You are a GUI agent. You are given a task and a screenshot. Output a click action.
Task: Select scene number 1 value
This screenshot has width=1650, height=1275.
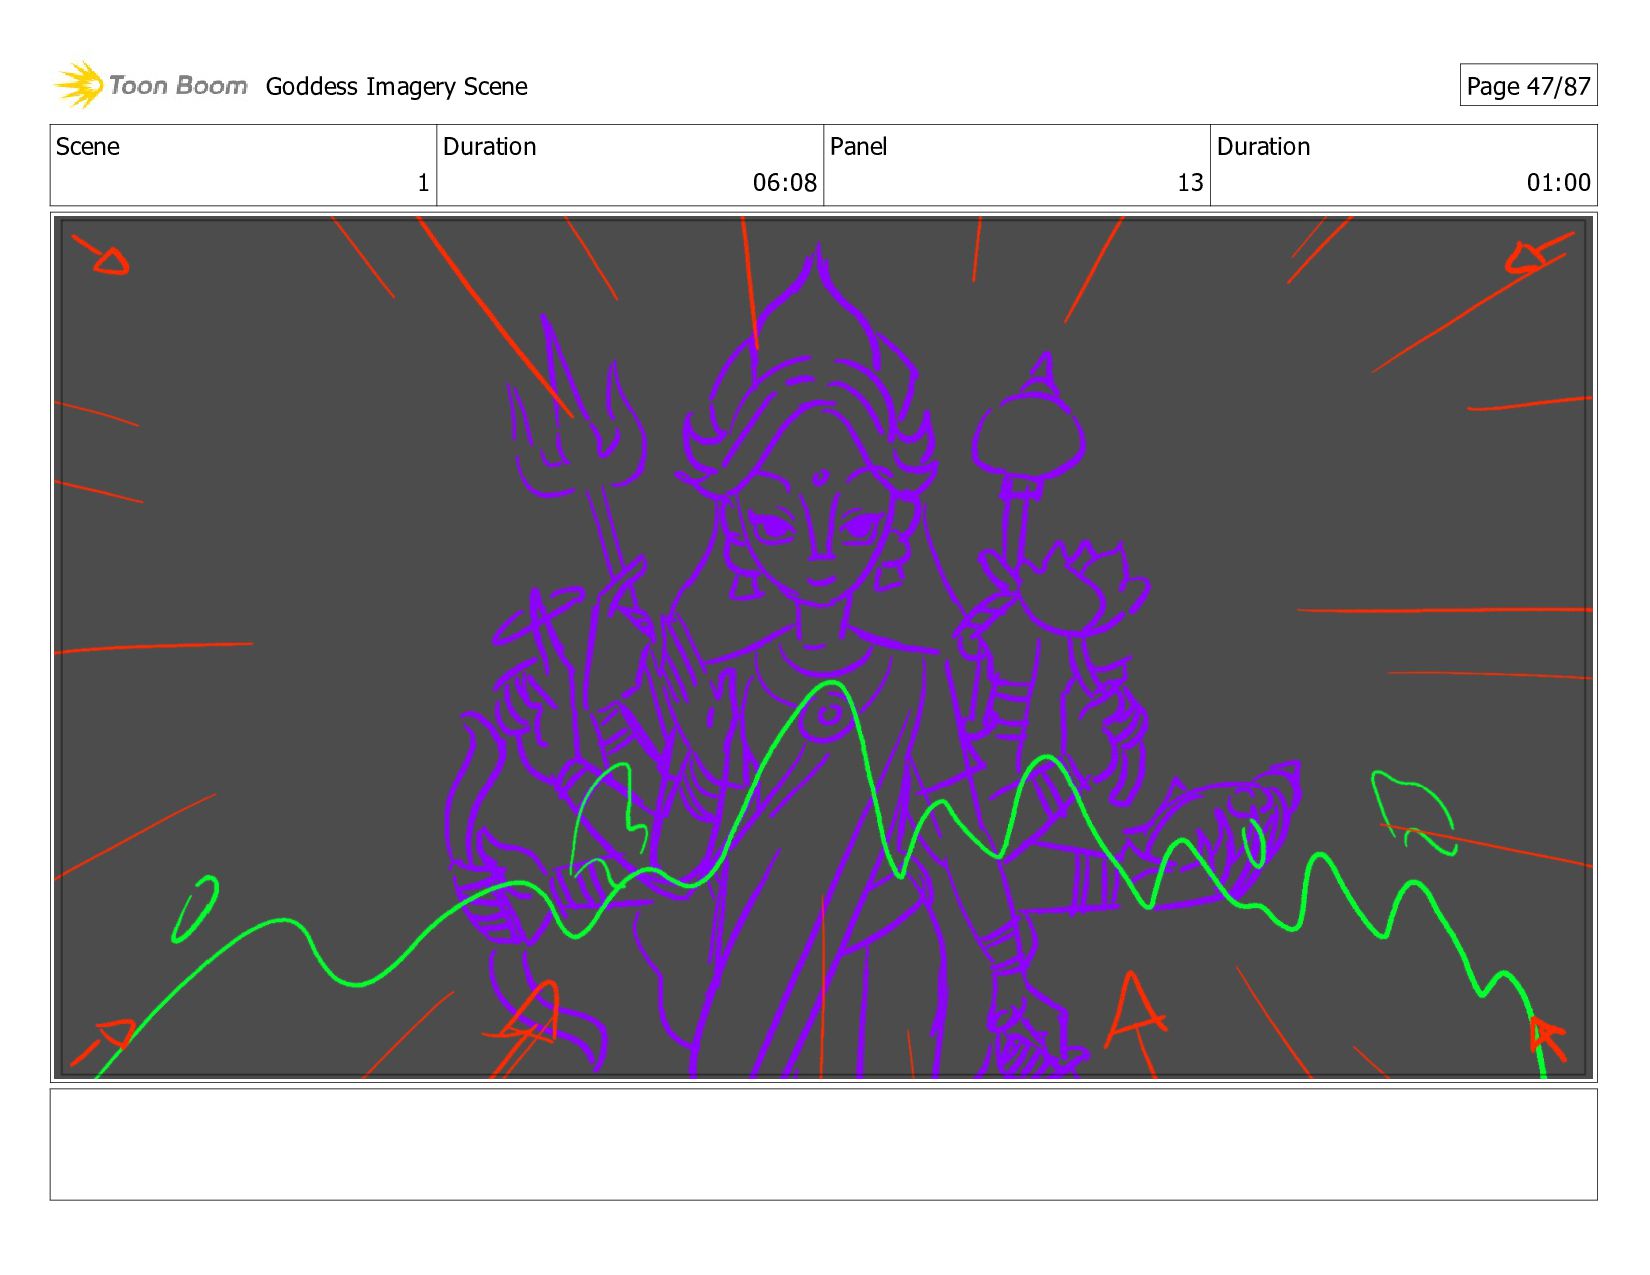click(423, 183)
